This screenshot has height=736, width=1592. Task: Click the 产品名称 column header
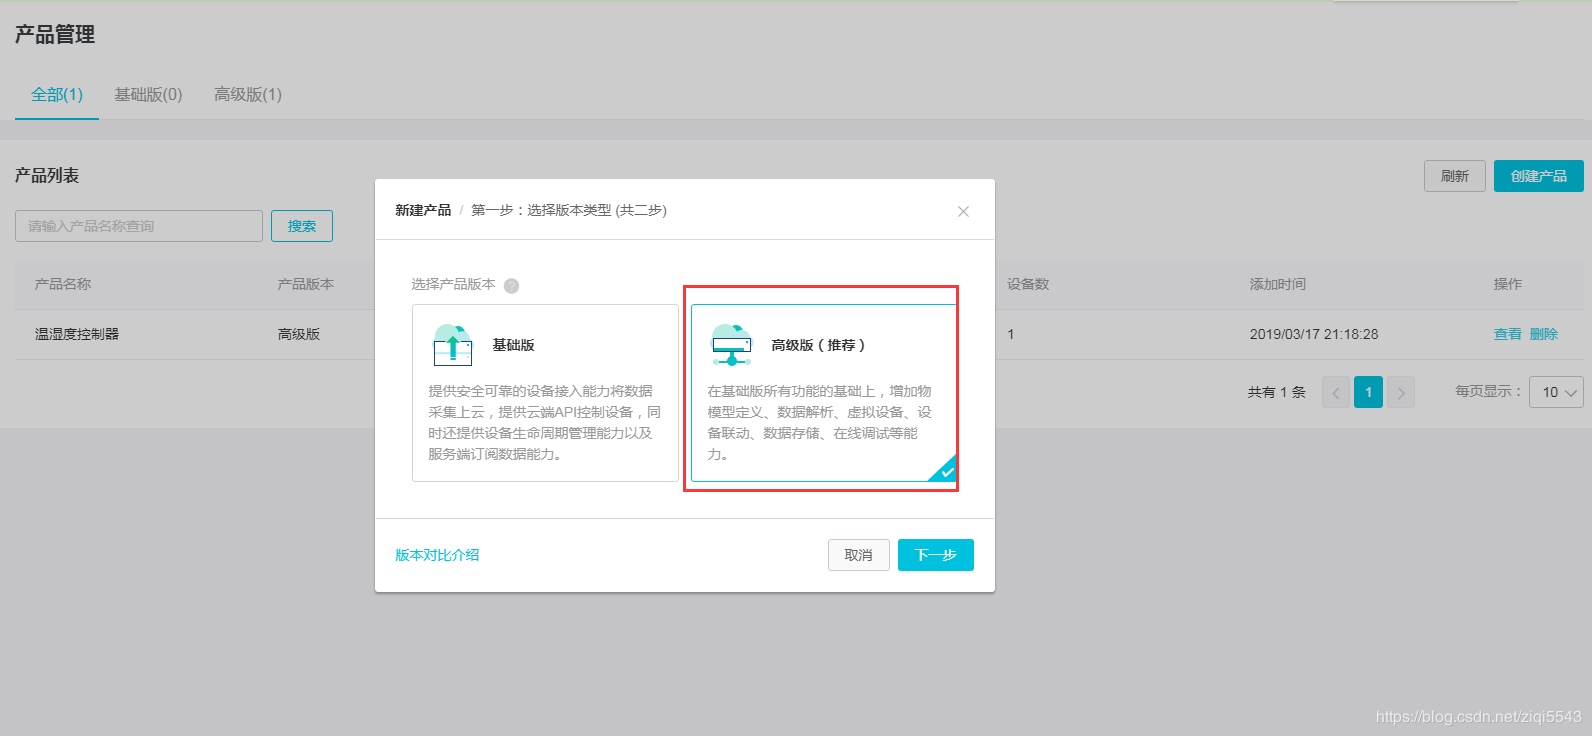click(63, 284)
